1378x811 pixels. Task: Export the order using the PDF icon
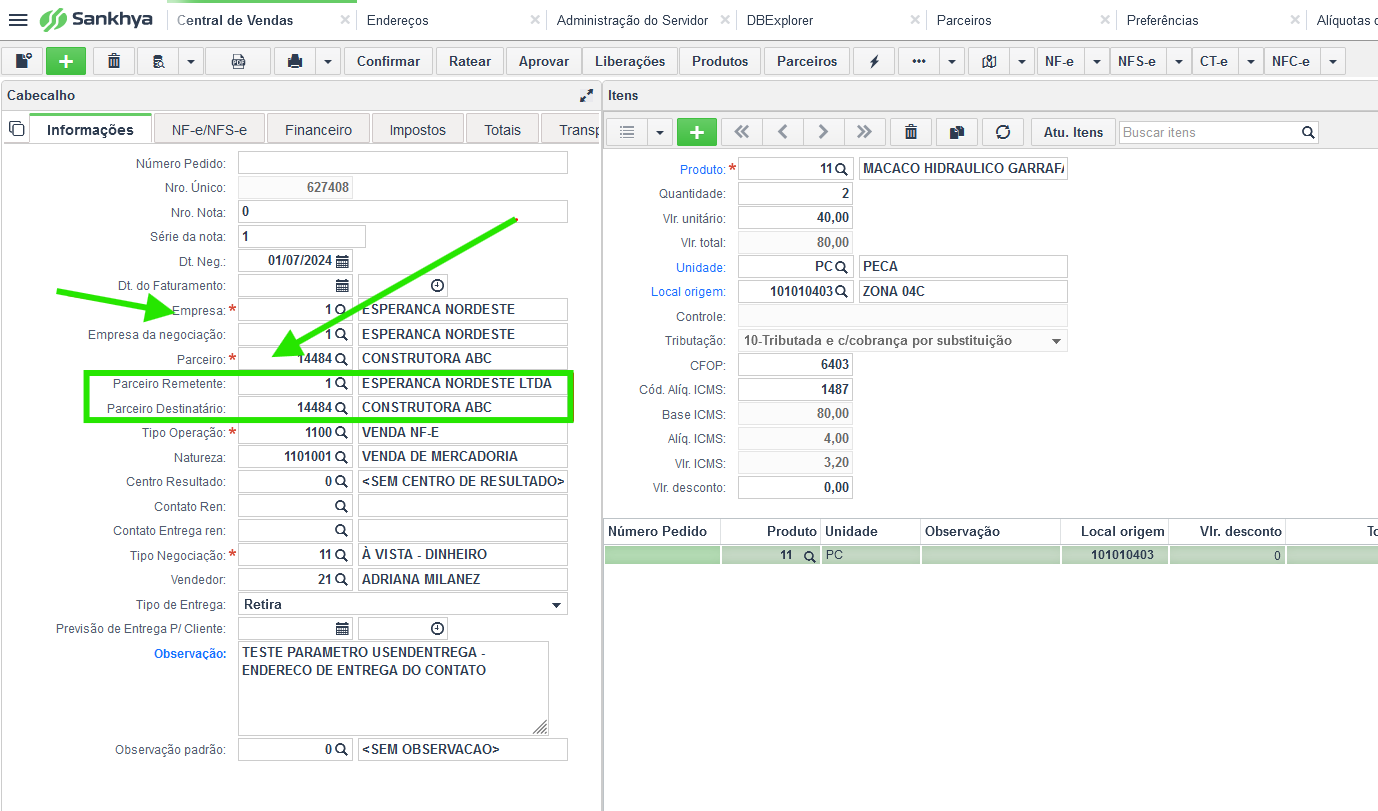238,61
